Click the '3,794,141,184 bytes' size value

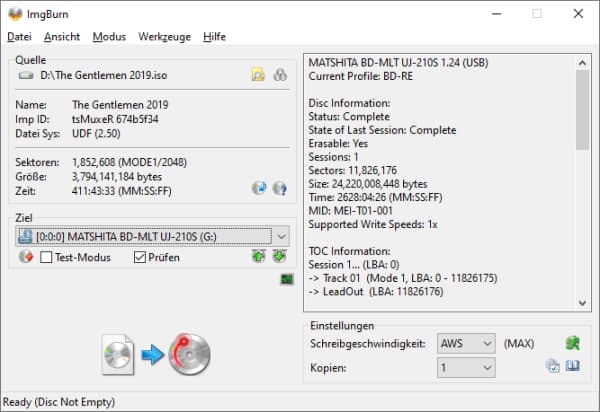click(117, 177)
